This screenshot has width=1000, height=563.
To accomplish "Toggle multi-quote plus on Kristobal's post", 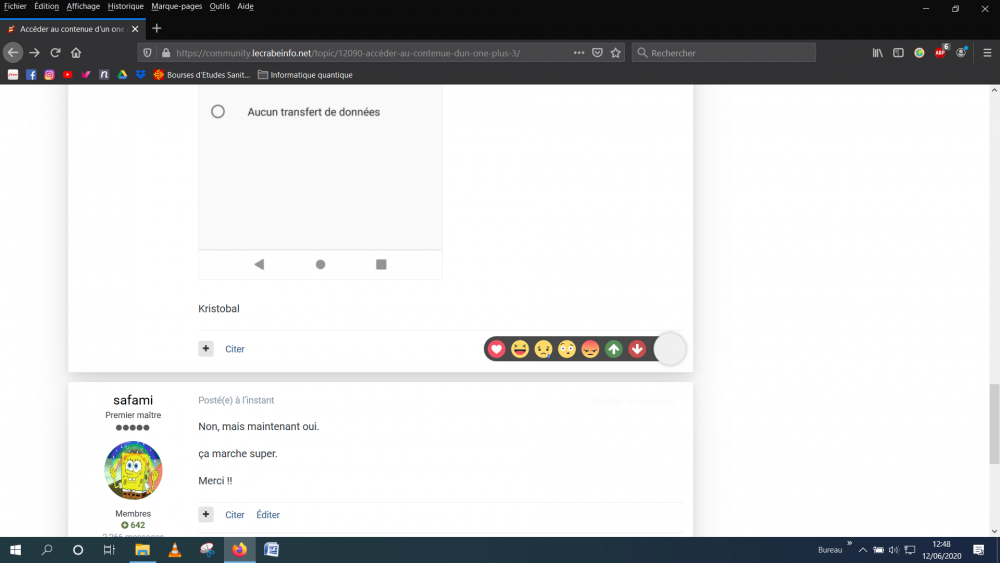I will (205, 349).
